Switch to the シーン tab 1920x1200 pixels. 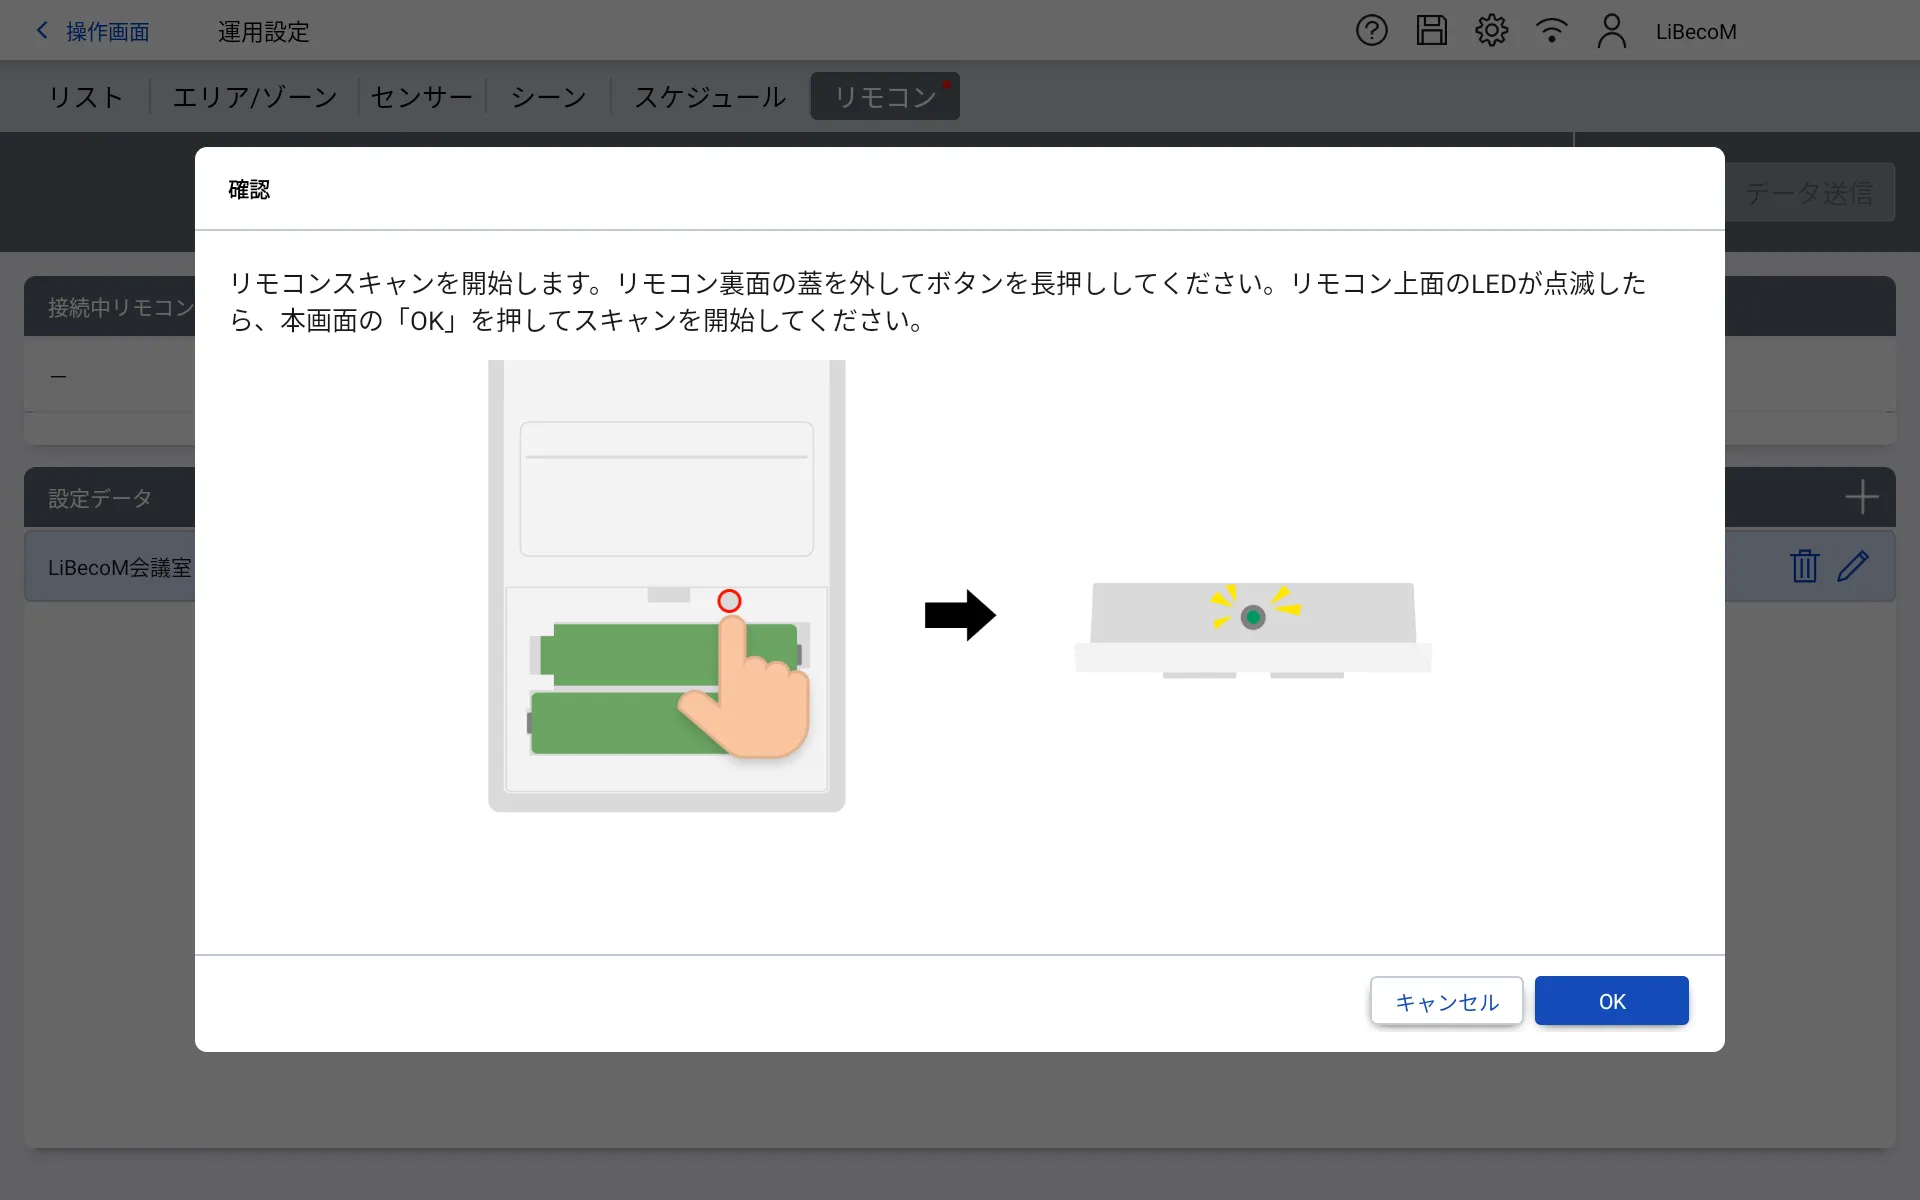(x=548, y=97)
